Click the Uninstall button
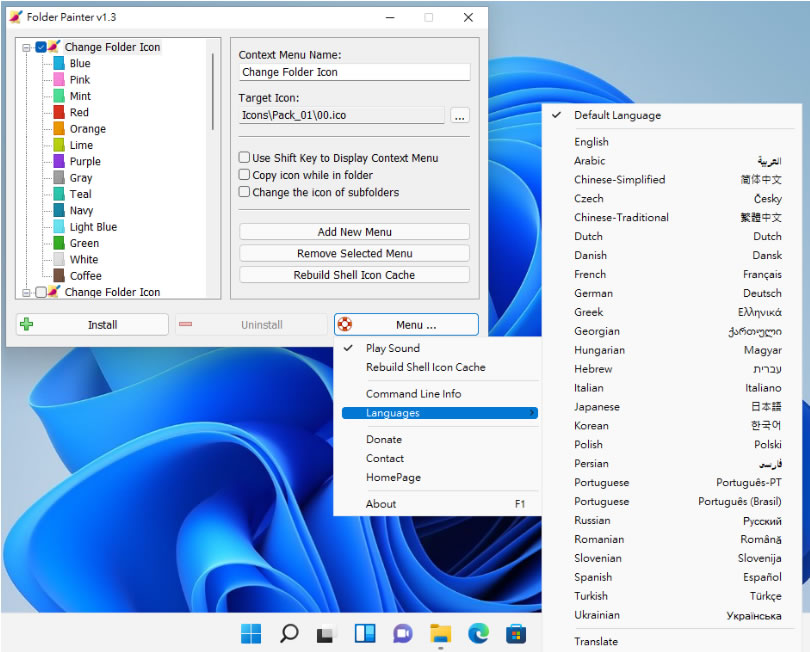 [x=251, y=324]
